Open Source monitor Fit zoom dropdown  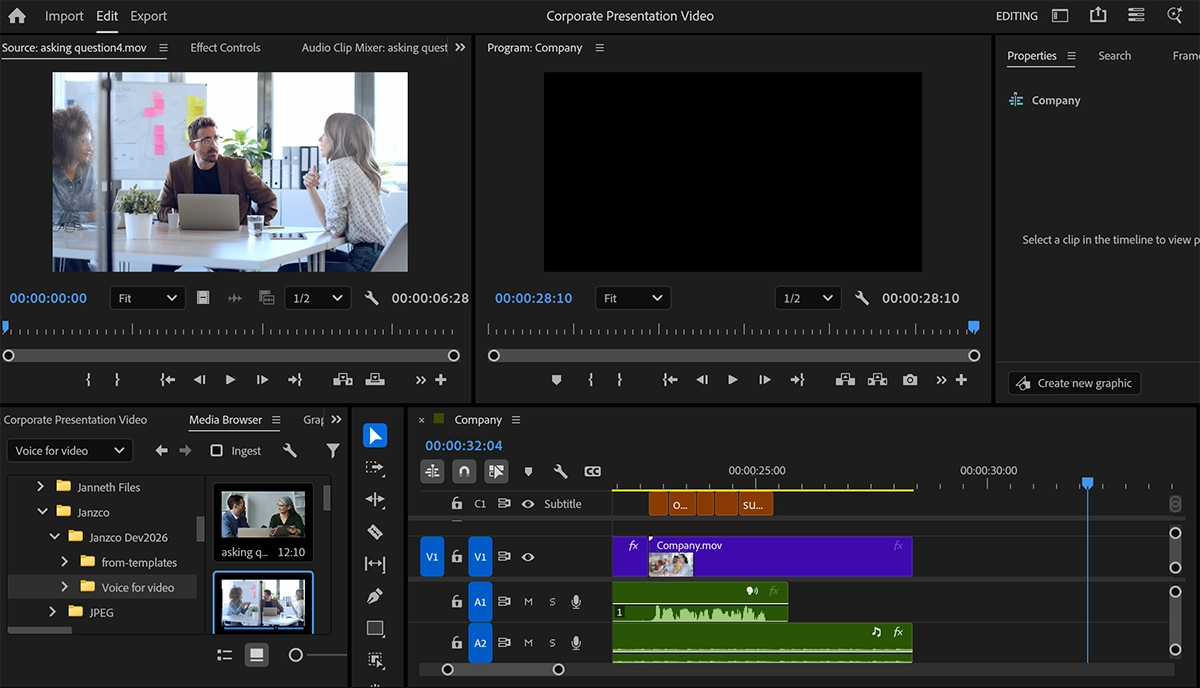pos(146,298)
